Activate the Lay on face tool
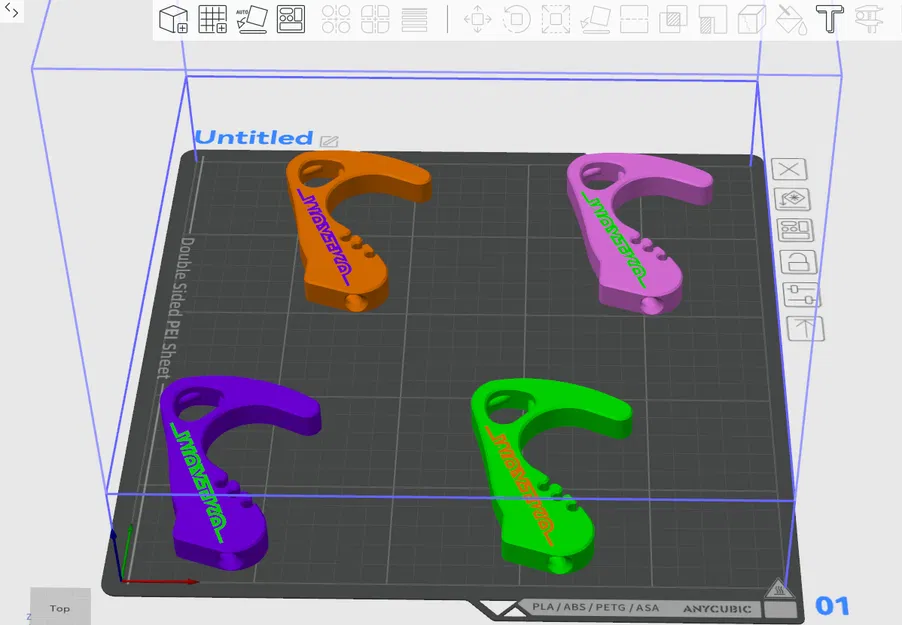902x625 pixels. tap(595, 19)
